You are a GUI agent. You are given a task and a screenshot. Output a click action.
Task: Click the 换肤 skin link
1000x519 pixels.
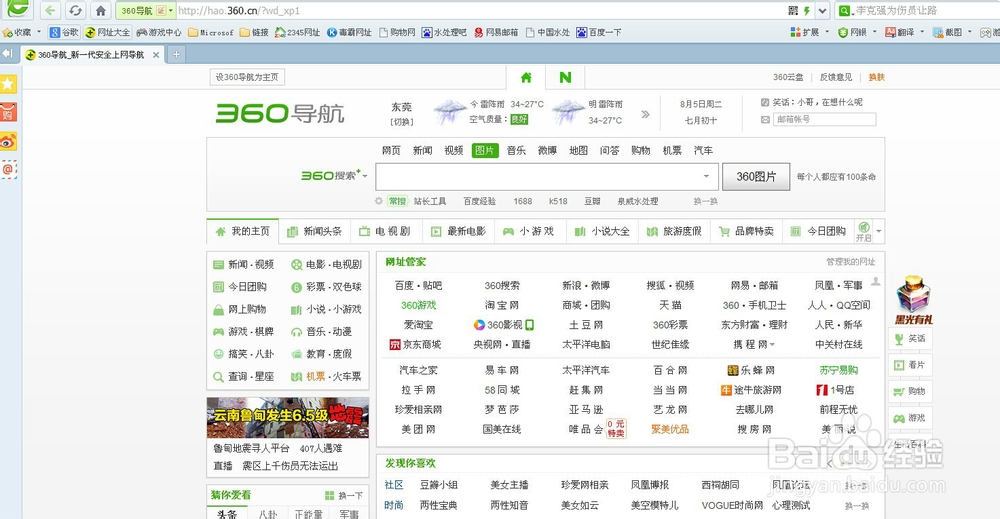(x=876, y=77)
